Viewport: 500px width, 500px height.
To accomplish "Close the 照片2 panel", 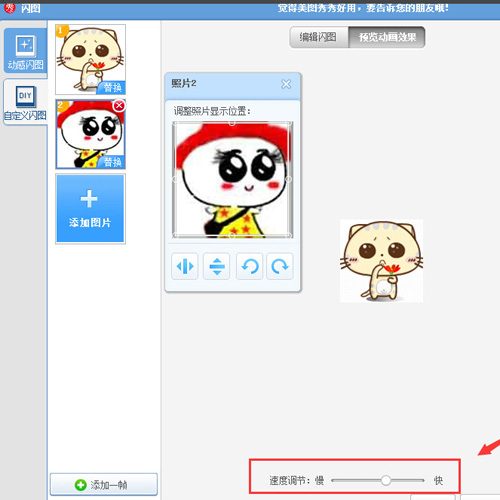I will 286,84.
